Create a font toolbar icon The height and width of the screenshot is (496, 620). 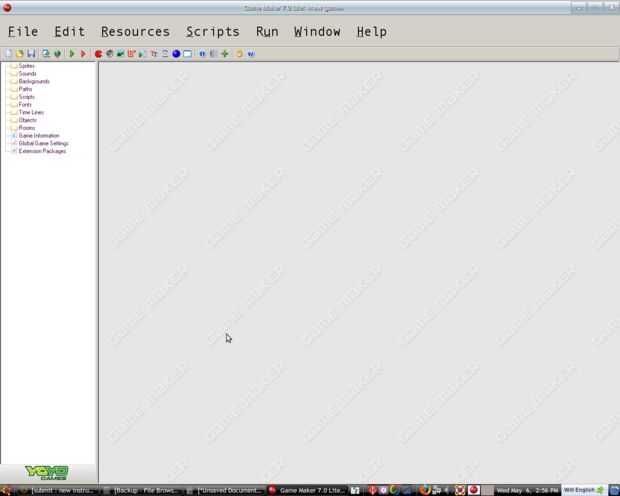tap(154, 53)
